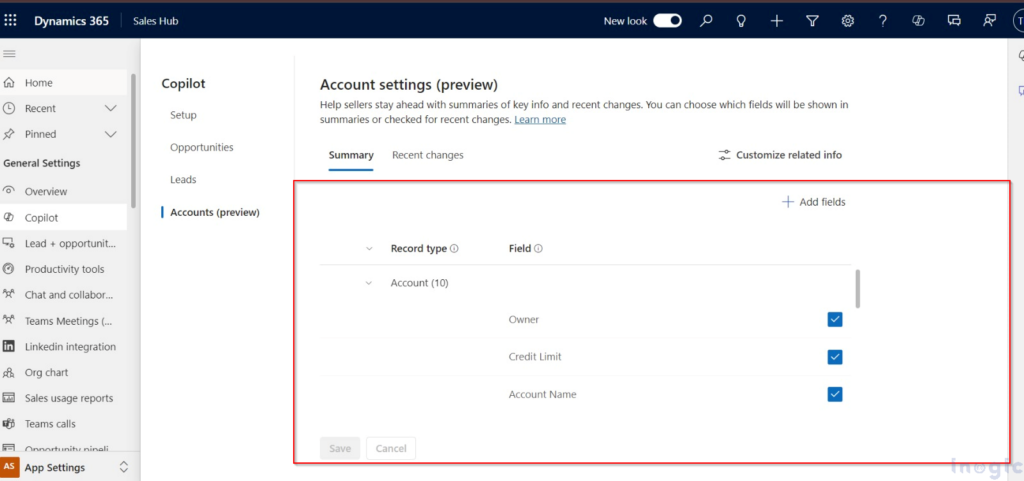This screenshot has width=1024, height=481.
Task: Open Chat and collaborate settings
Action: click(x=64, y=295)
